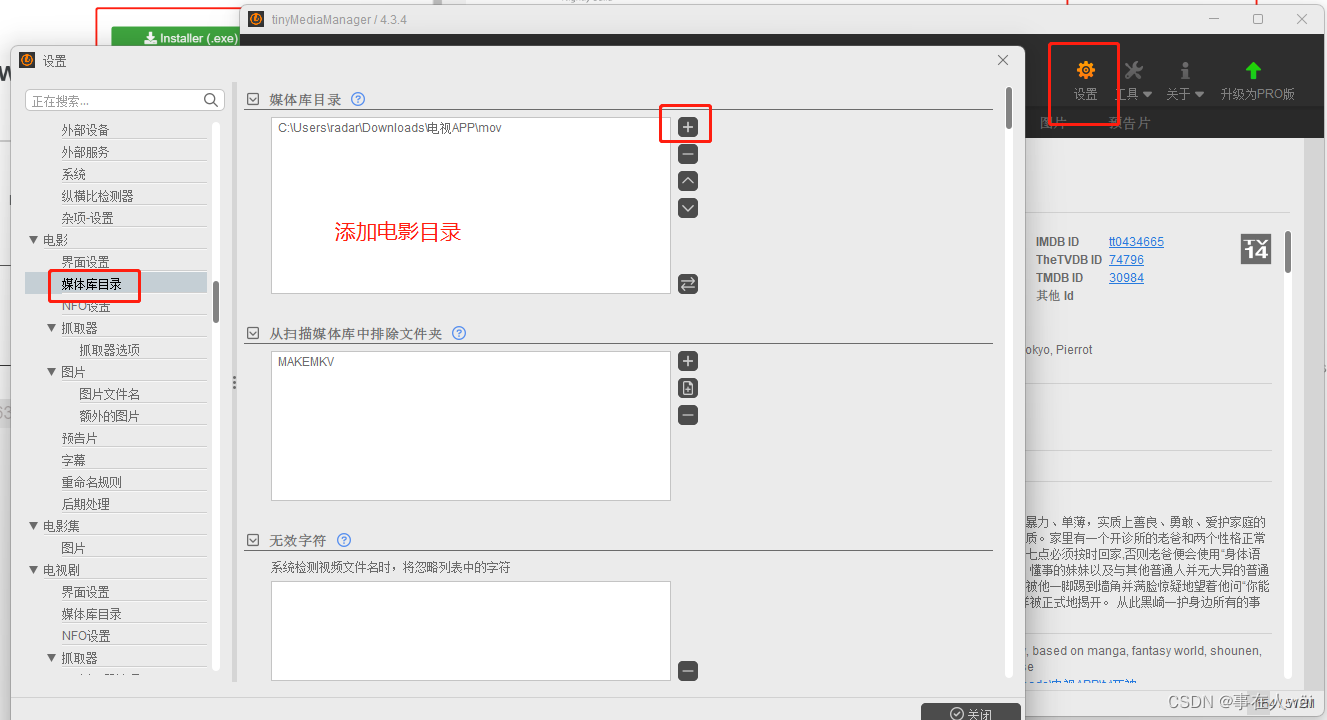Image resolution: width=1327 pixels, height=720 pixels.
Task: Select 外部设备 in settings tree
Action: point(85,130)
